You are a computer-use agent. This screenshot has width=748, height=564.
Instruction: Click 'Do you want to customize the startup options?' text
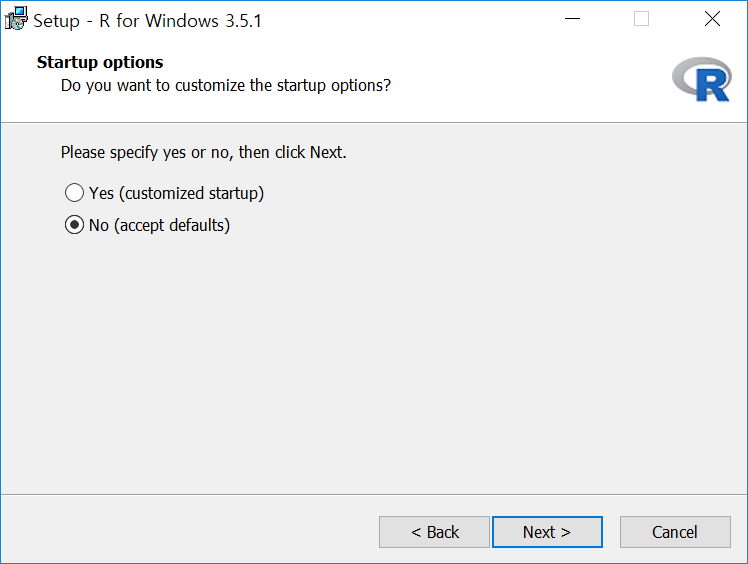click(226, 85)
